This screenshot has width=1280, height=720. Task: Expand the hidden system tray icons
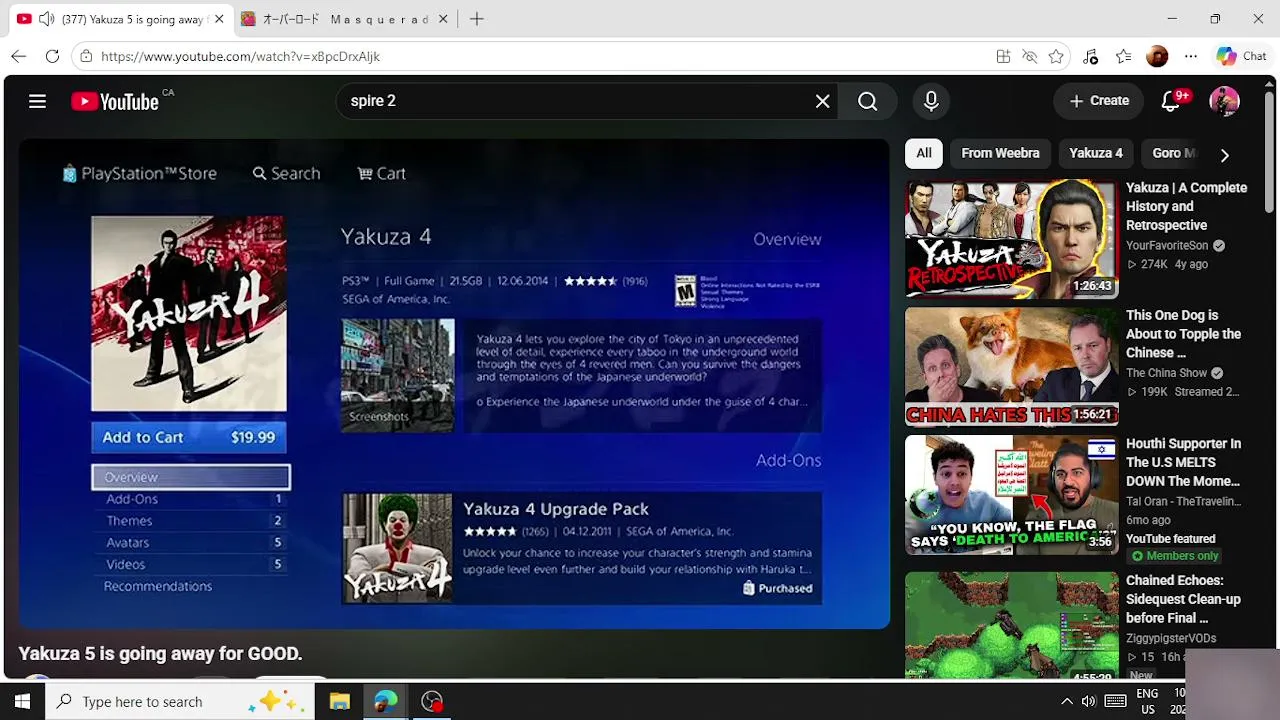point(1066,701)
